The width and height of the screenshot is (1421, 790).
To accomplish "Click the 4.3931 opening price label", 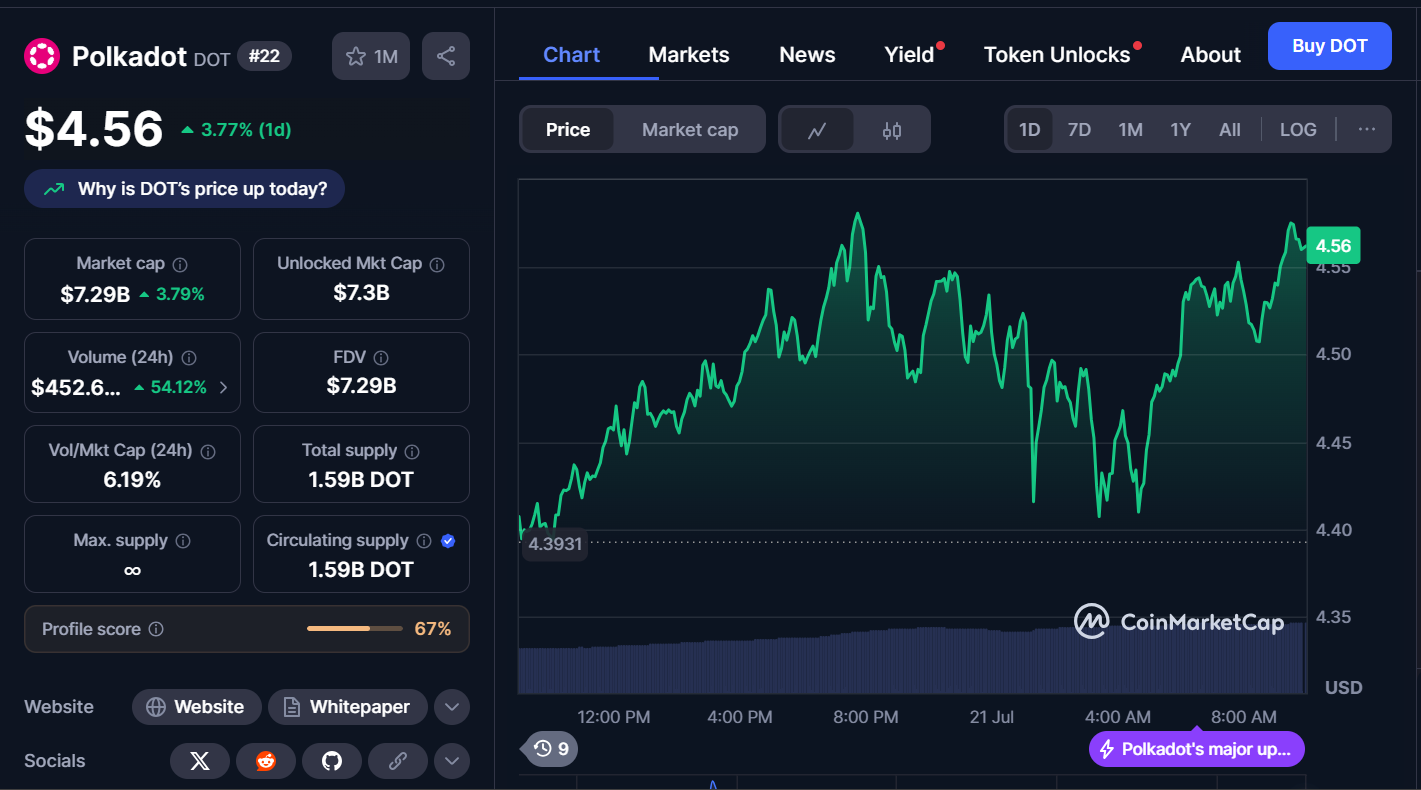I will point(554,545).
